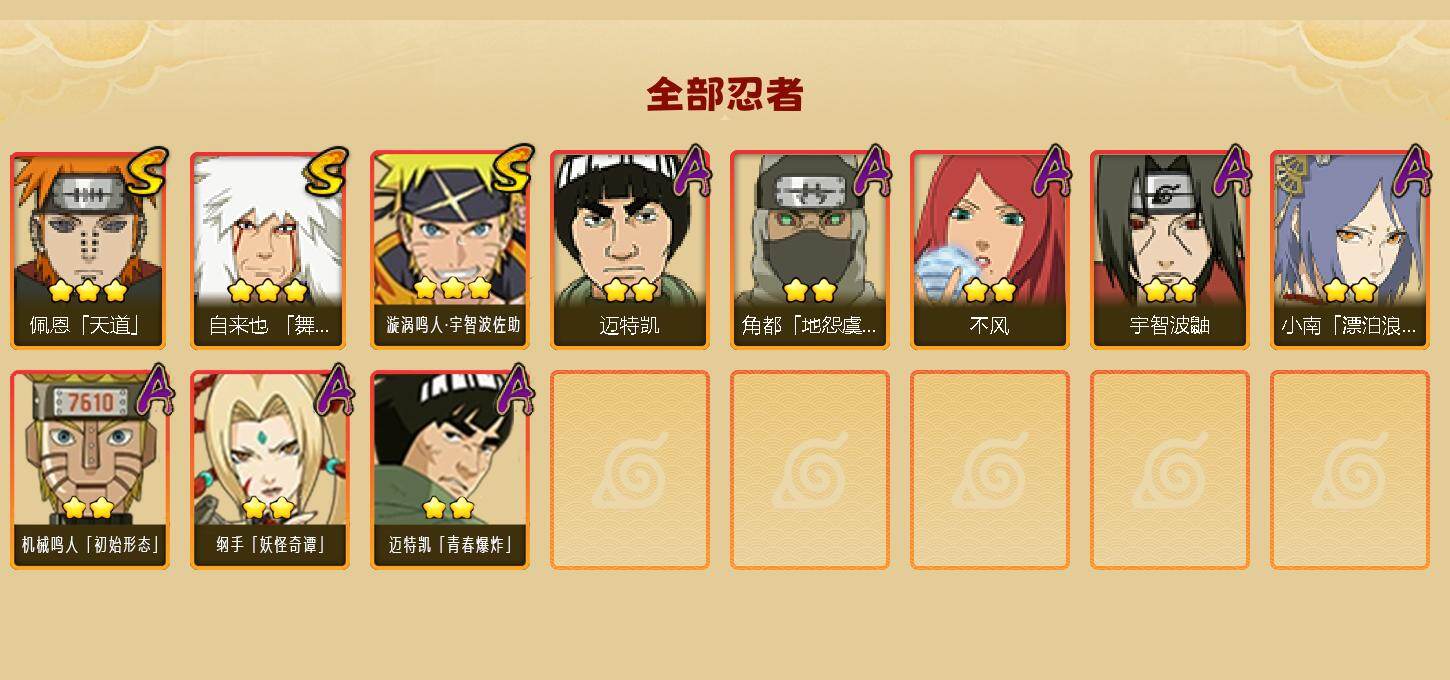This screenshot has height=680, width=1450.
Task: Click the three stars on 佩恩 card
Action: pos(88,291)
